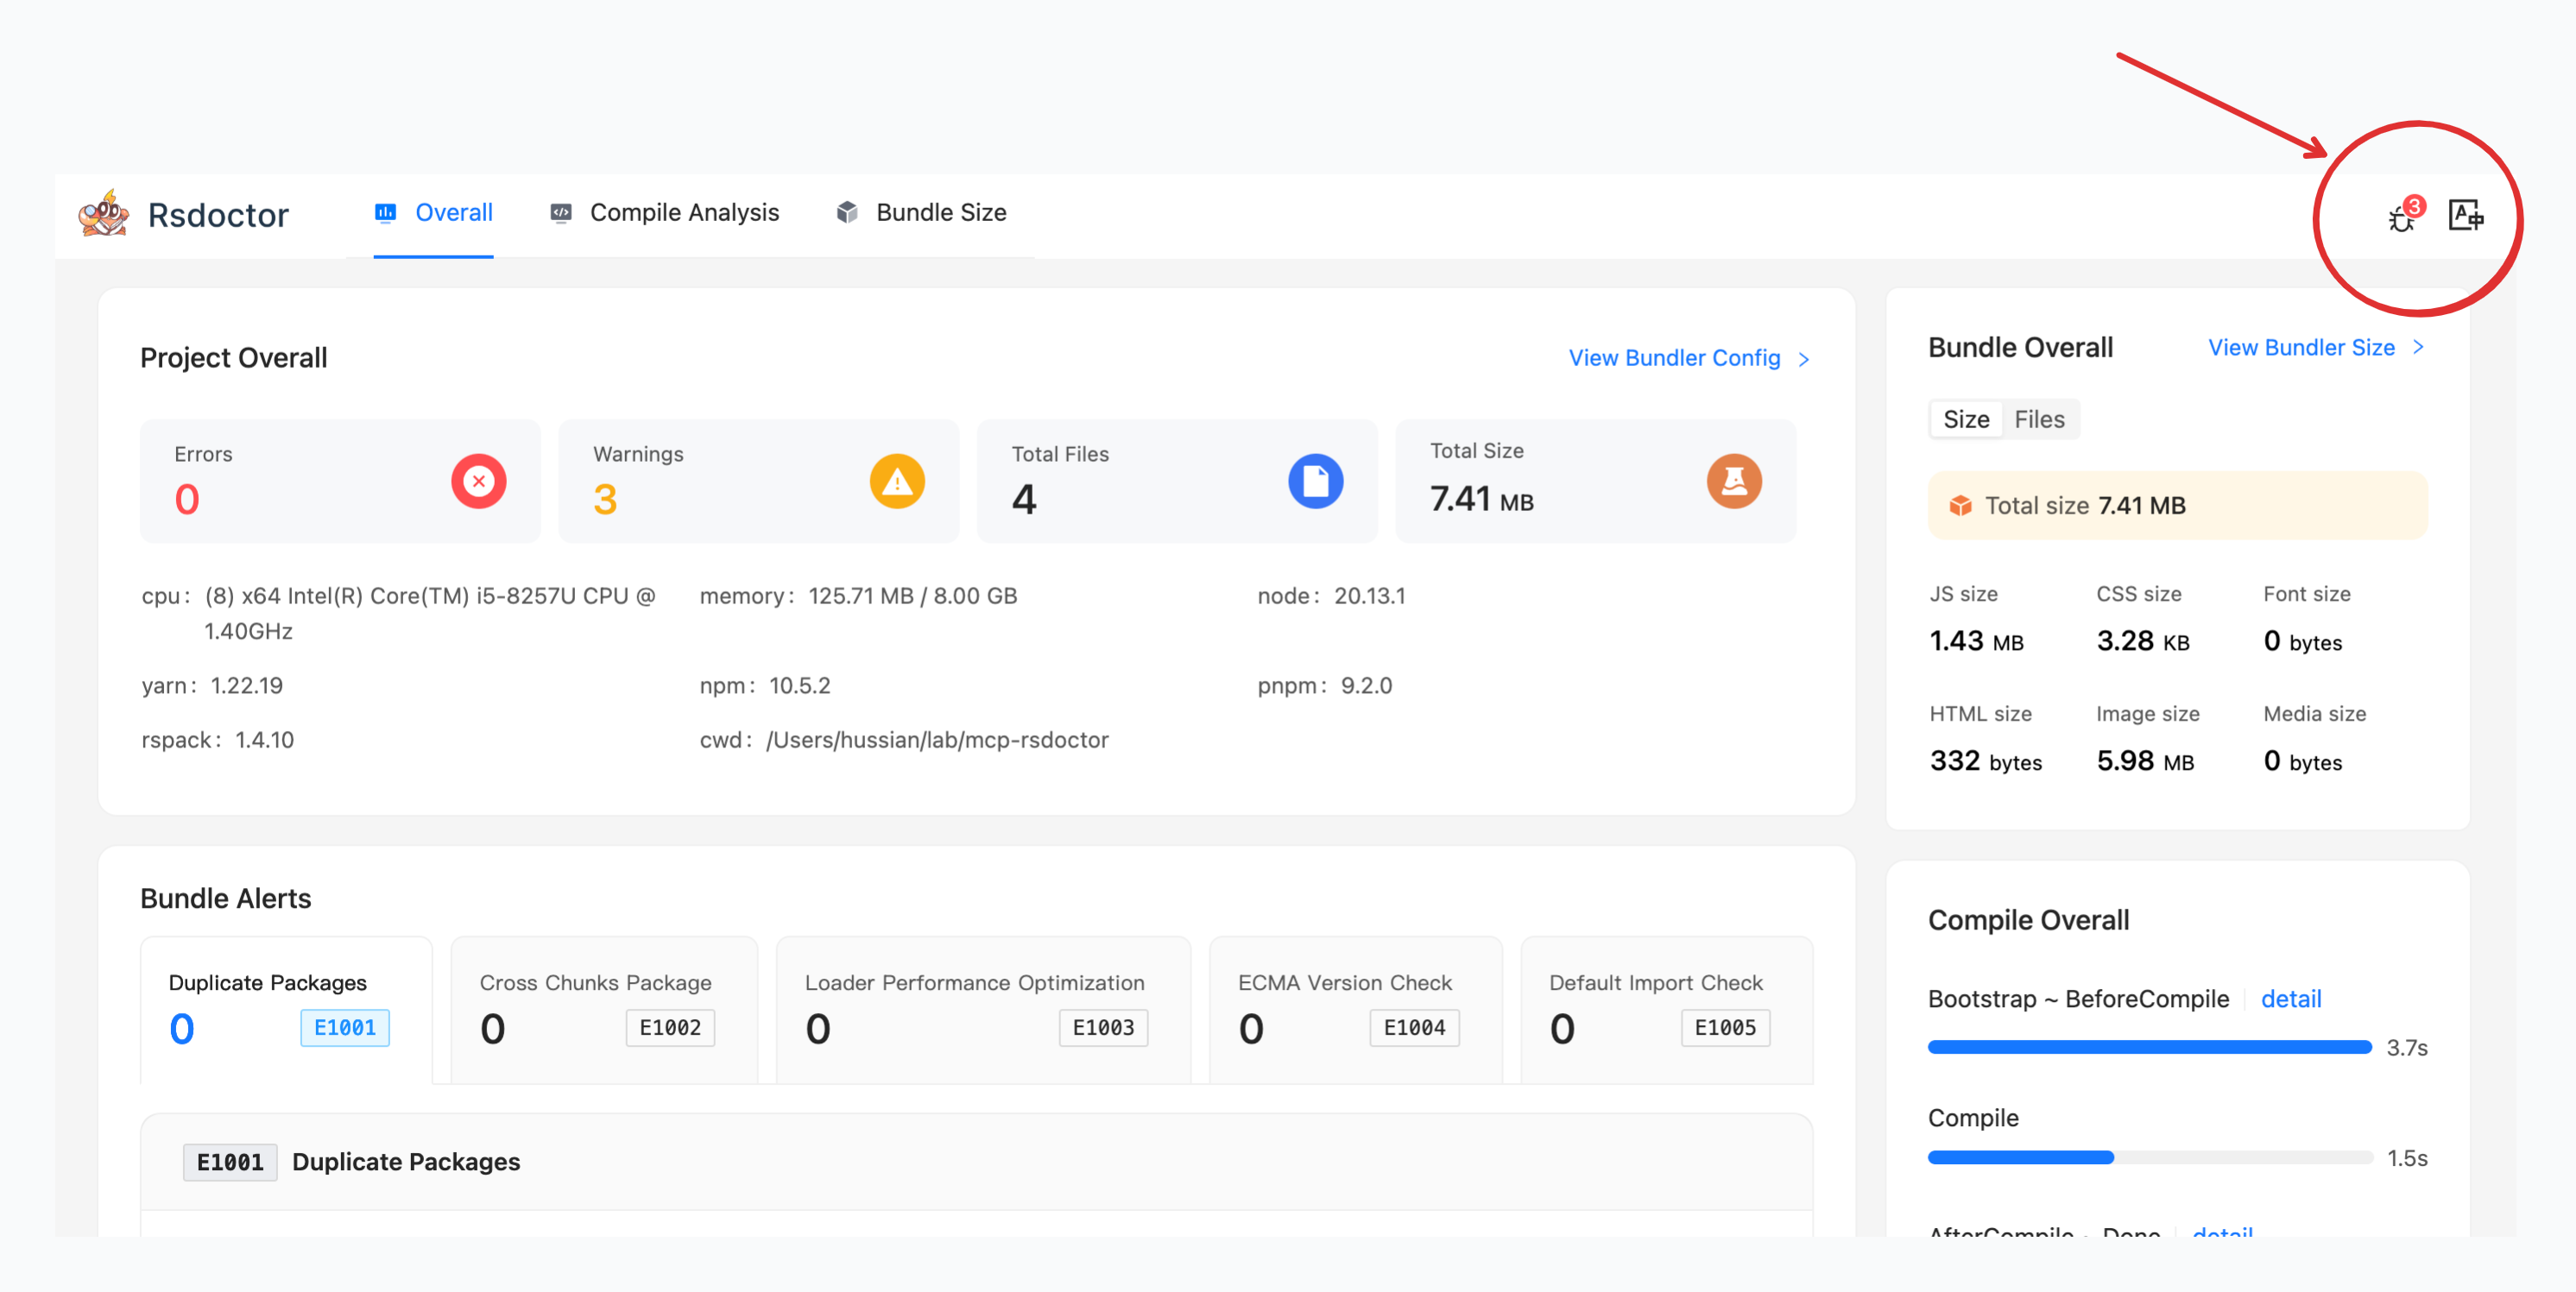Click the npm version 10.5.2 text

[799, 686]
